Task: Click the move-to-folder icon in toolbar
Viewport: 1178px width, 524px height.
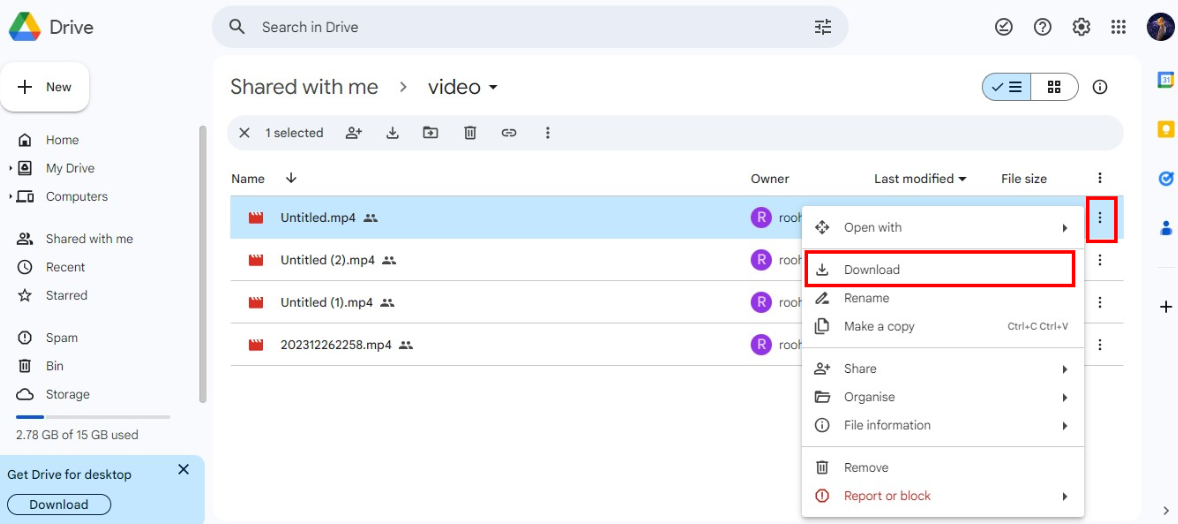Action: [430, 133]
